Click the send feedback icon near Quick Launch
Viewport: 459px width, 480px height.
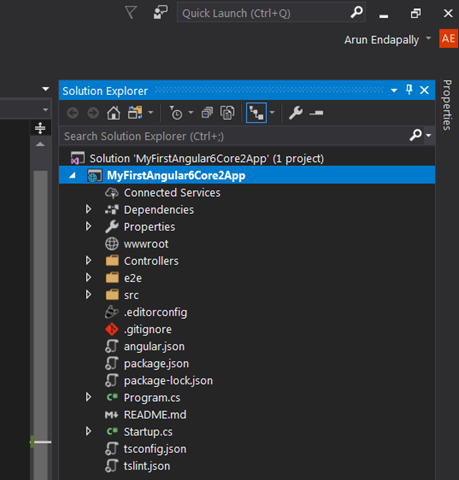pos(160,13)
